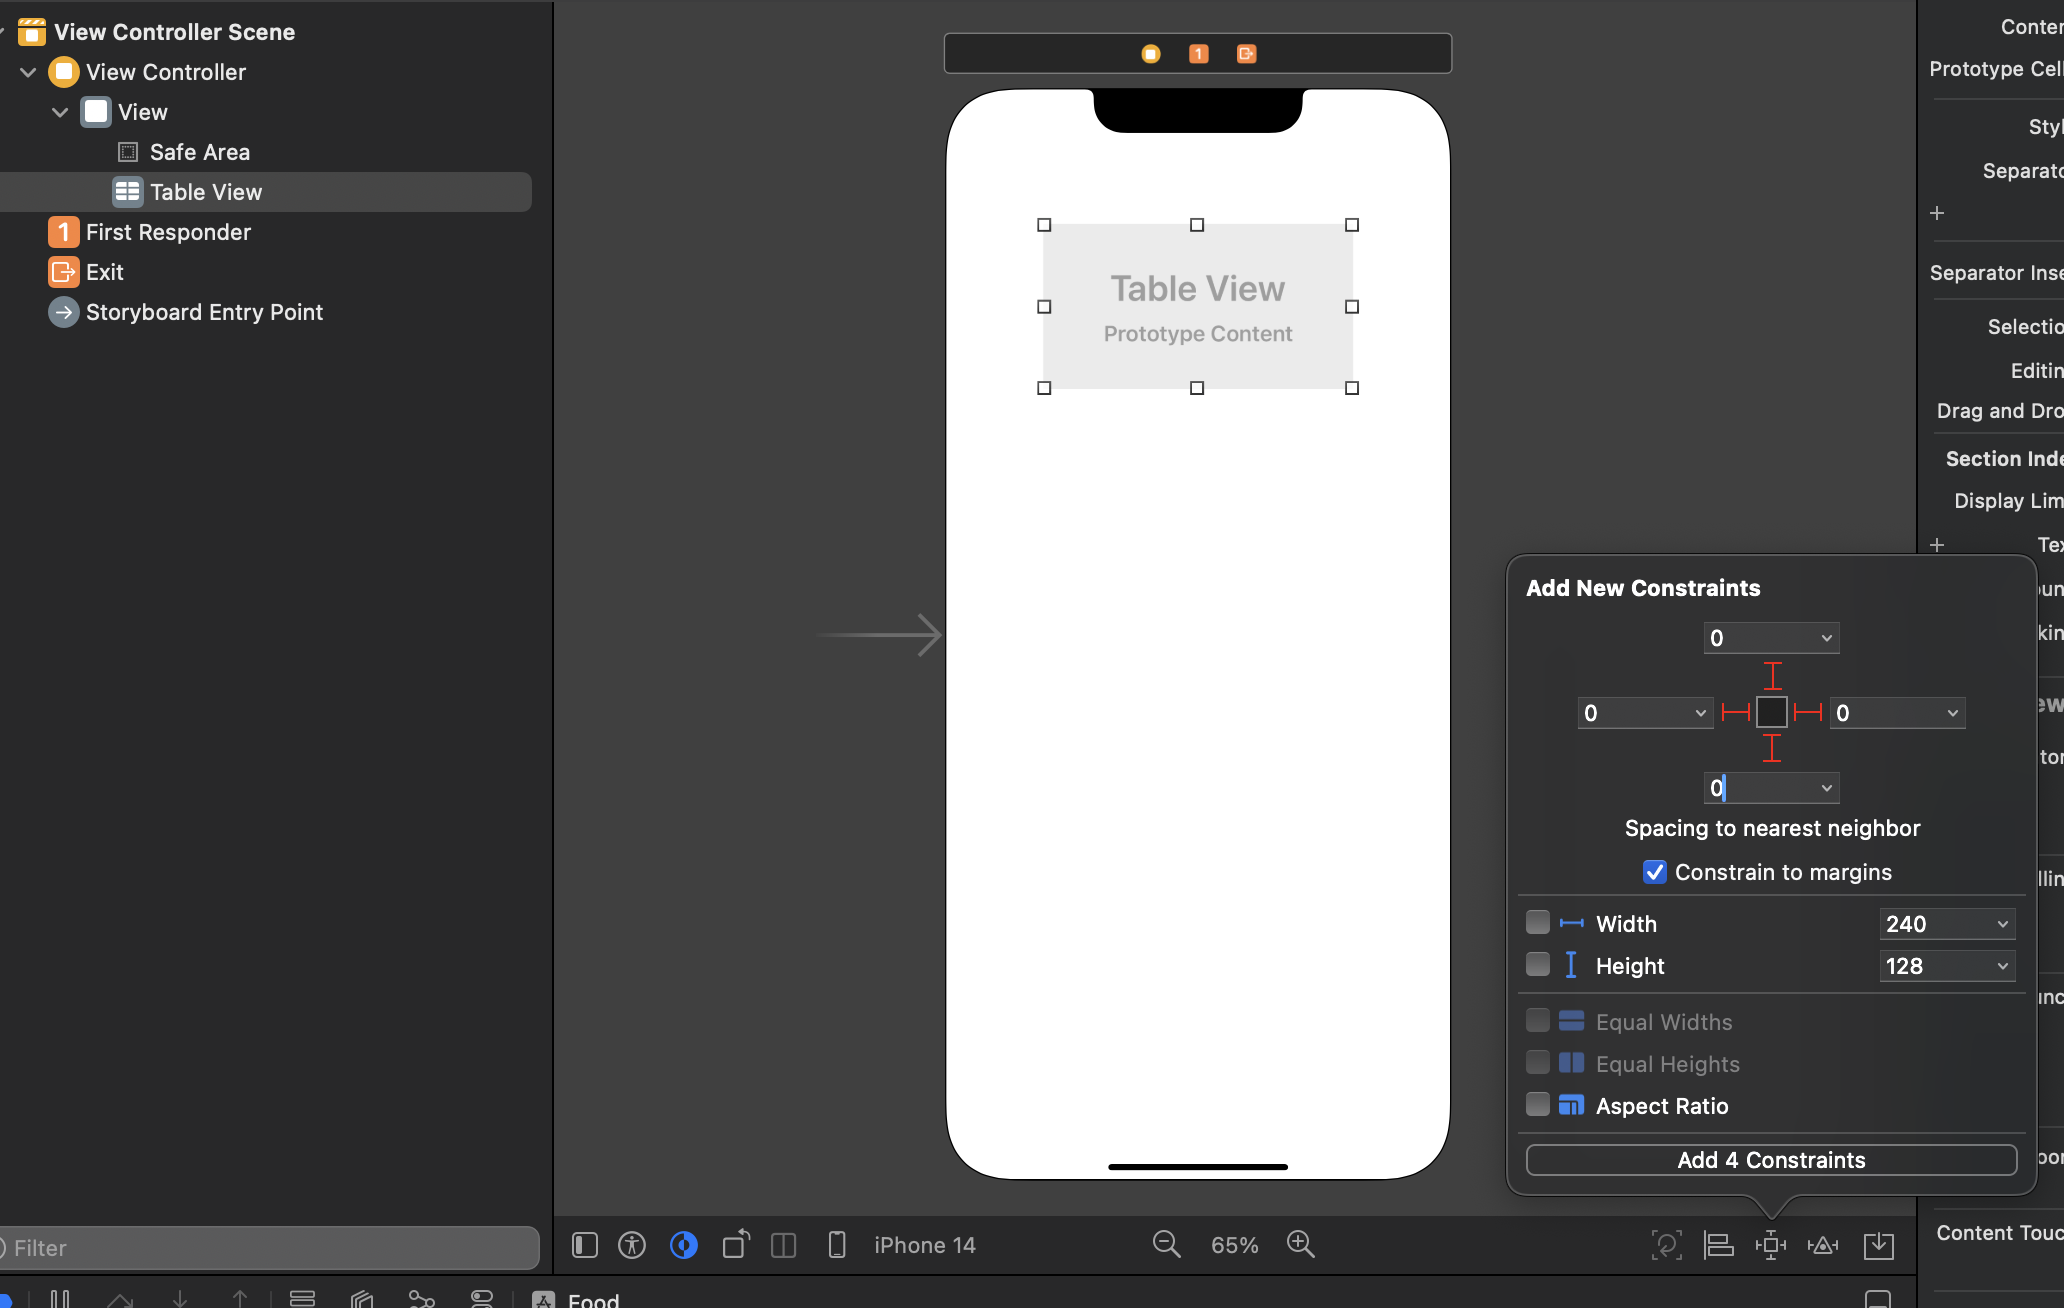Collapse the View Controller tree node
Screen dimensions: 2064x1308
tap(28, 72)
